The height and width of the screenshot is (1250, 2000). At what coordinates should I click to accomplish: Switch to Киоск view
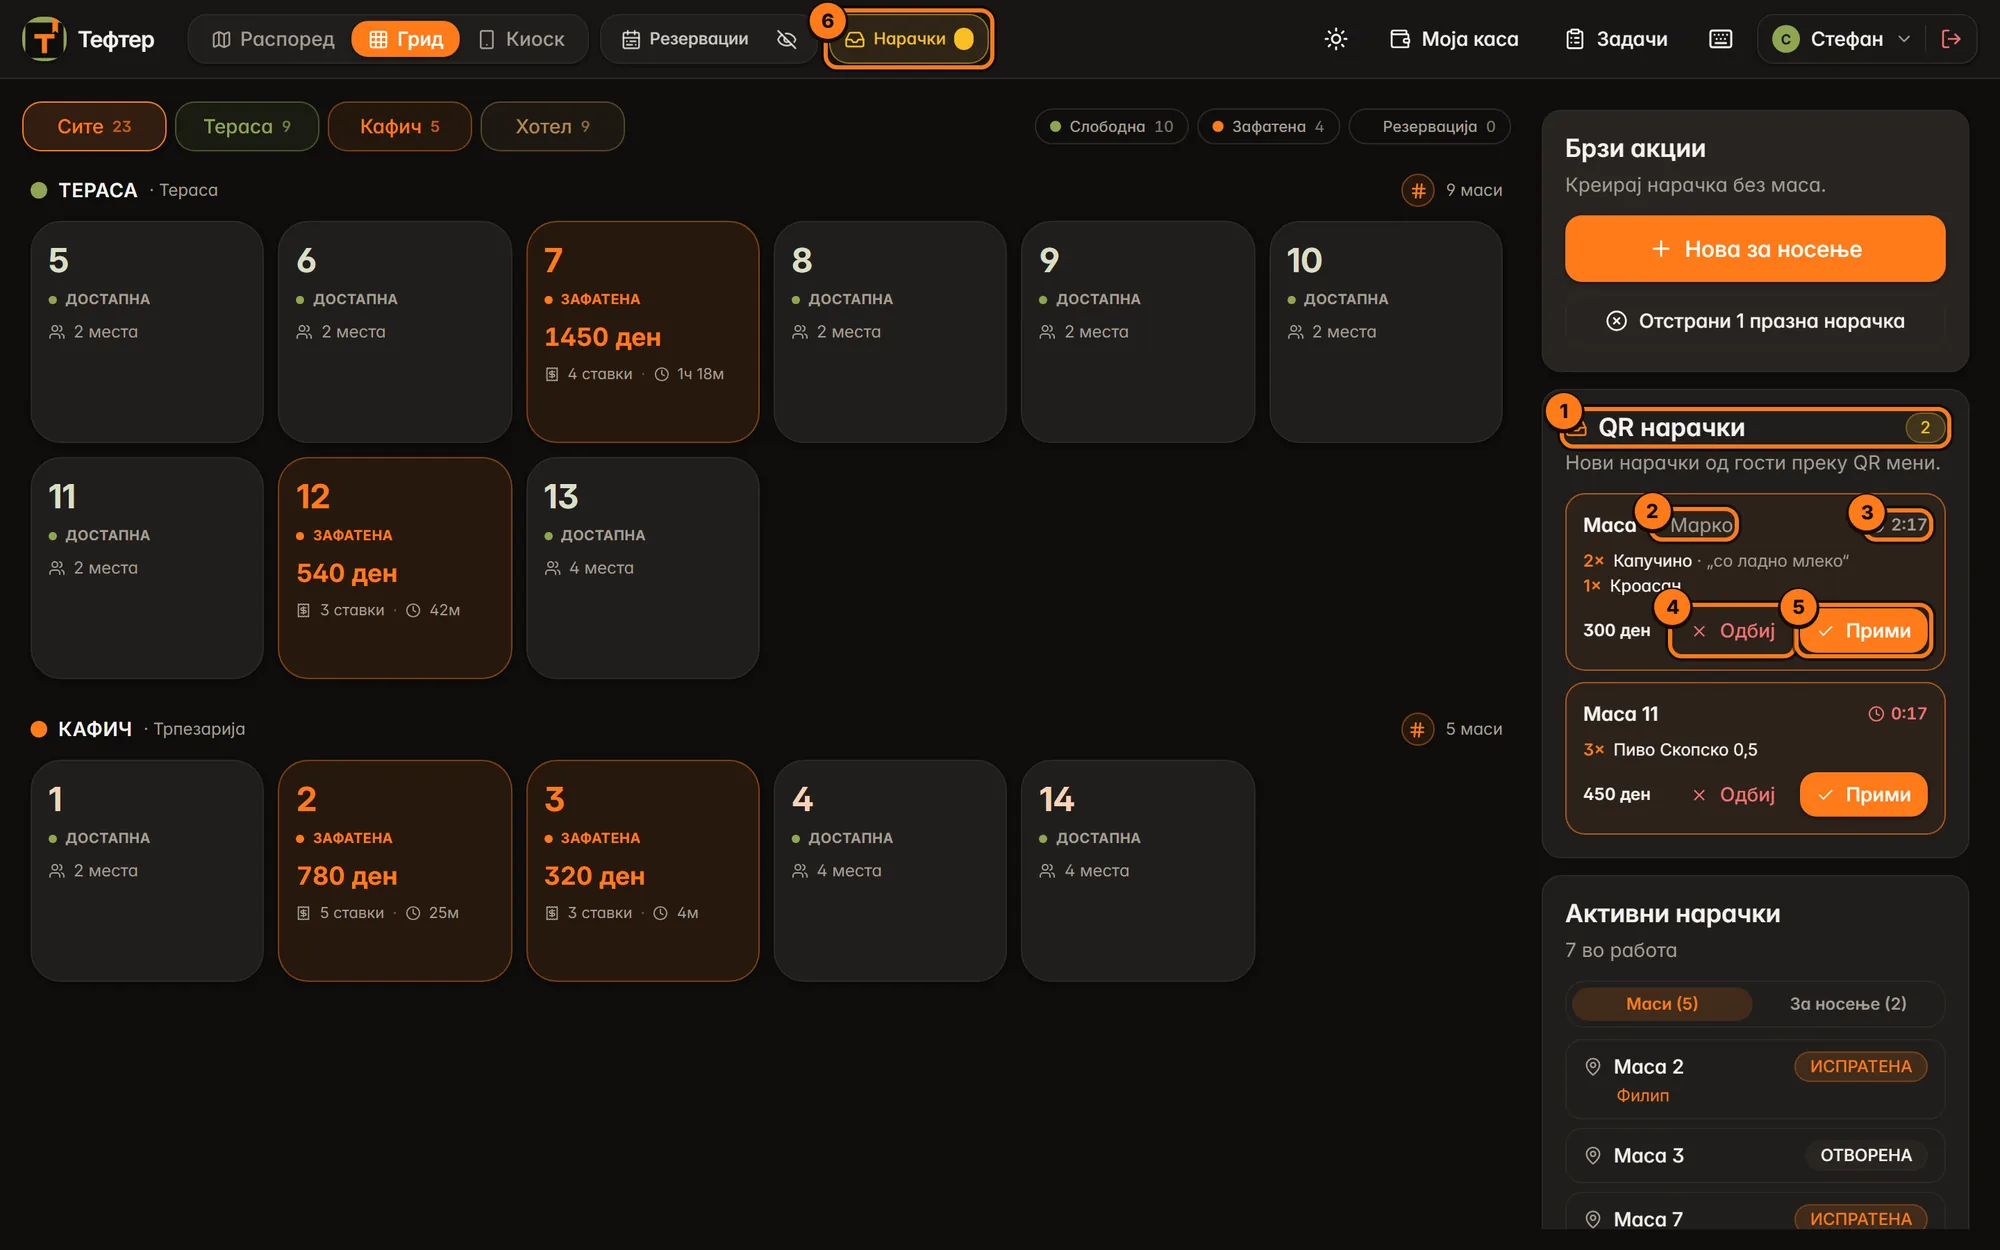522,39
